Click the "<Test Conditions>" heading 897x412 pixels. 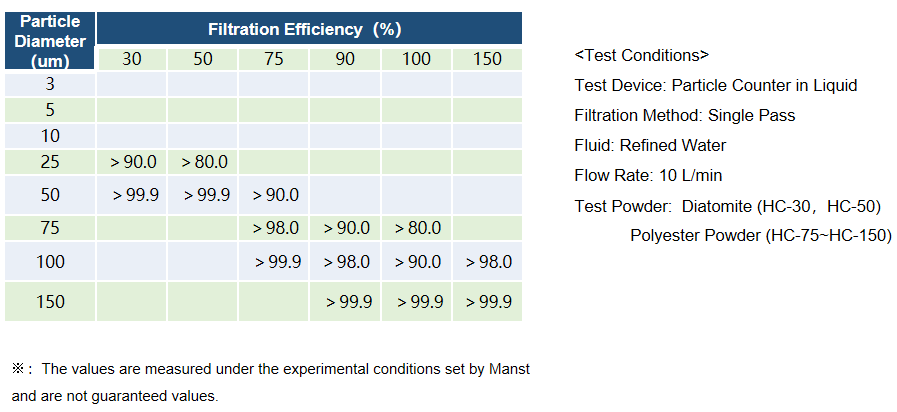pos(642,55)
